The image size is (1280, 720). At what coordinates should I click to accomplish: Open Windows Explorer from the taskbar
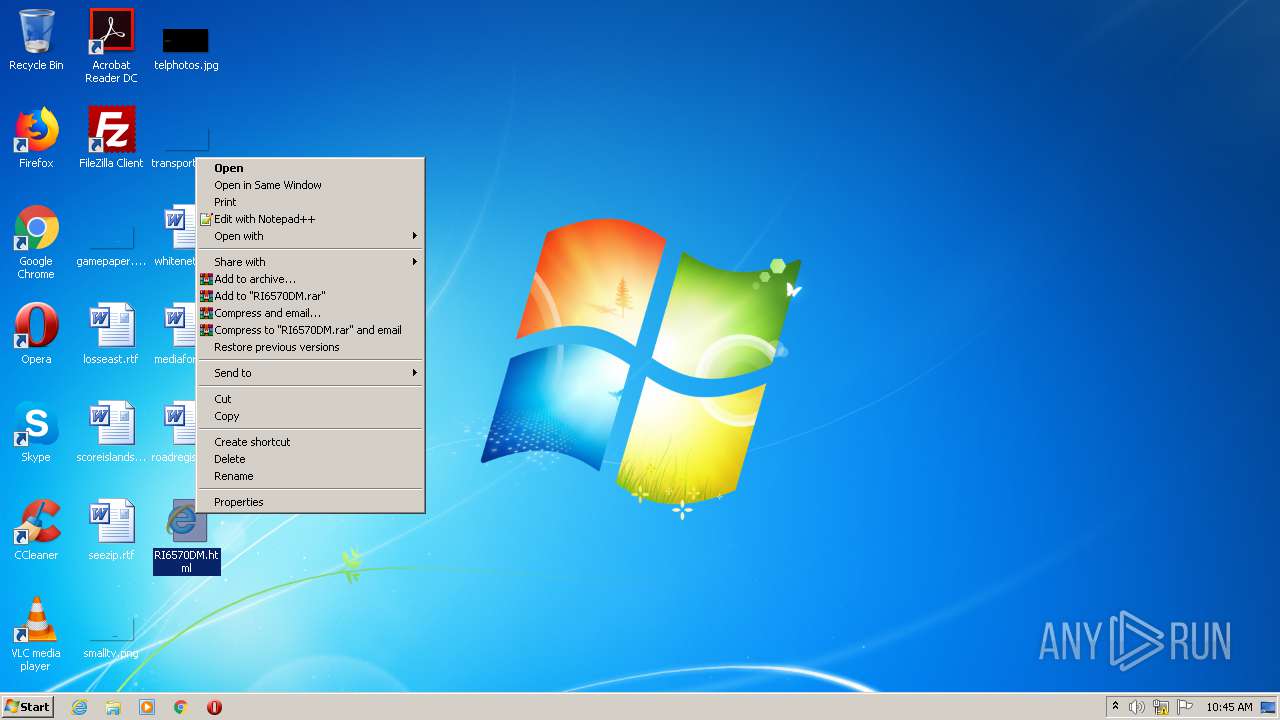tap(113, 707)
